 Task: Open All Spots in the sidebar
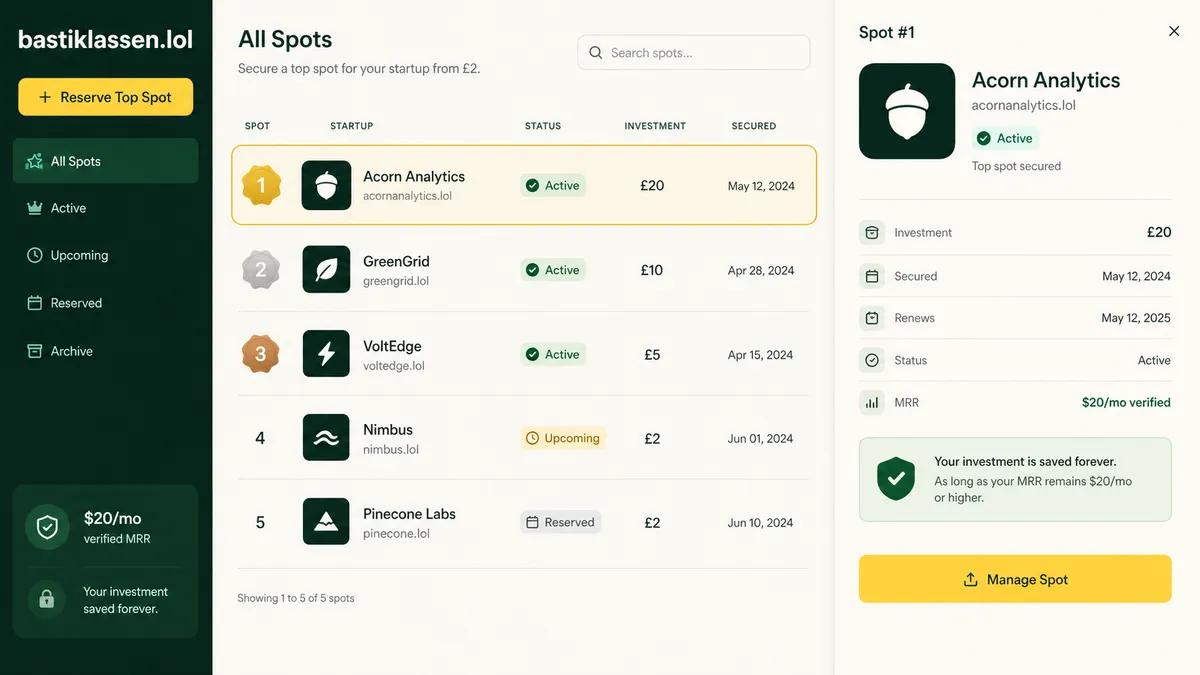coord(105,161)
